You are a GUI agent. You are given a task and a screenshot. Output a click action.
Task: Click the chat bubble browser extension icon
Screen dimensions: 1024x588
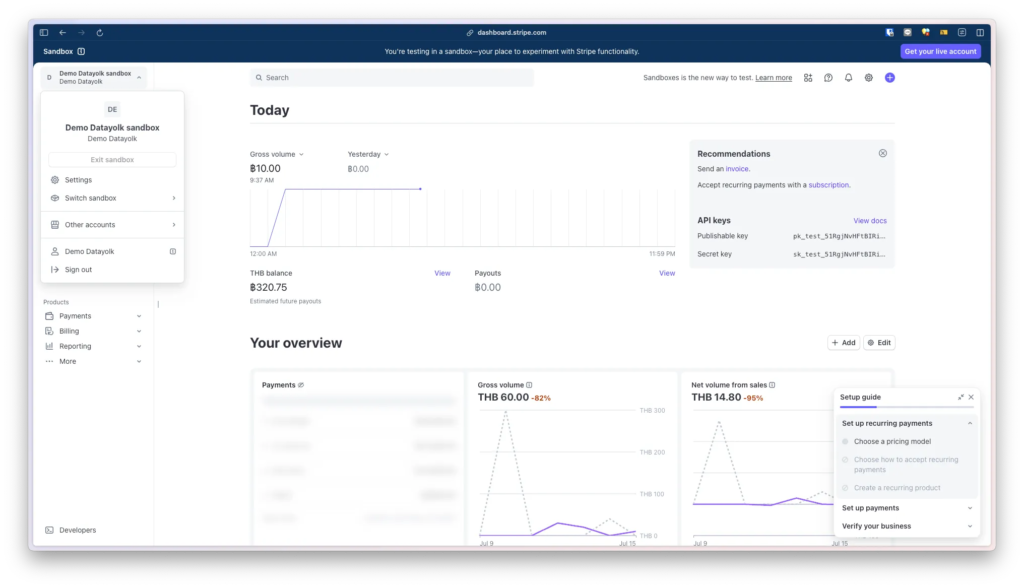tap(907, 32)
